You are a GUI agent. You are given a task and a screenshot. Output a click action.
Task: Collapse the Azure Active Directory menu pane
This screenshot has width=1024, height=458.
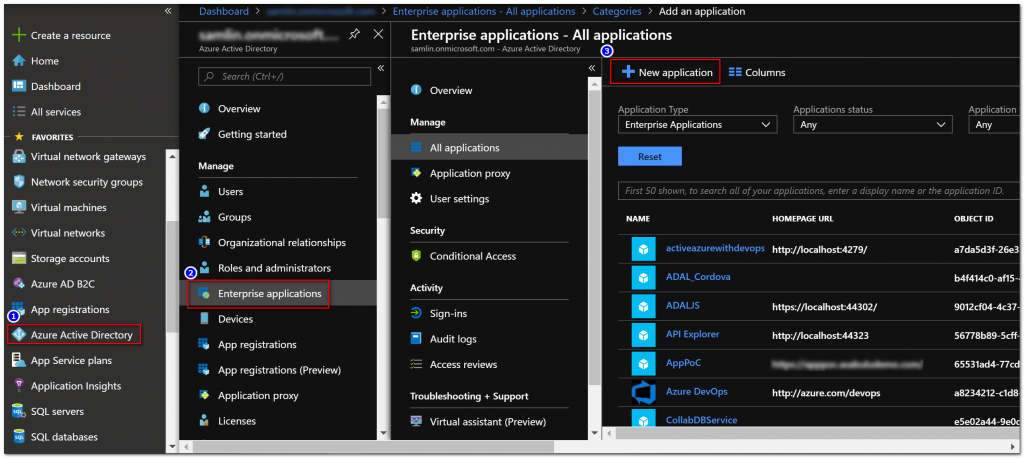381,68
